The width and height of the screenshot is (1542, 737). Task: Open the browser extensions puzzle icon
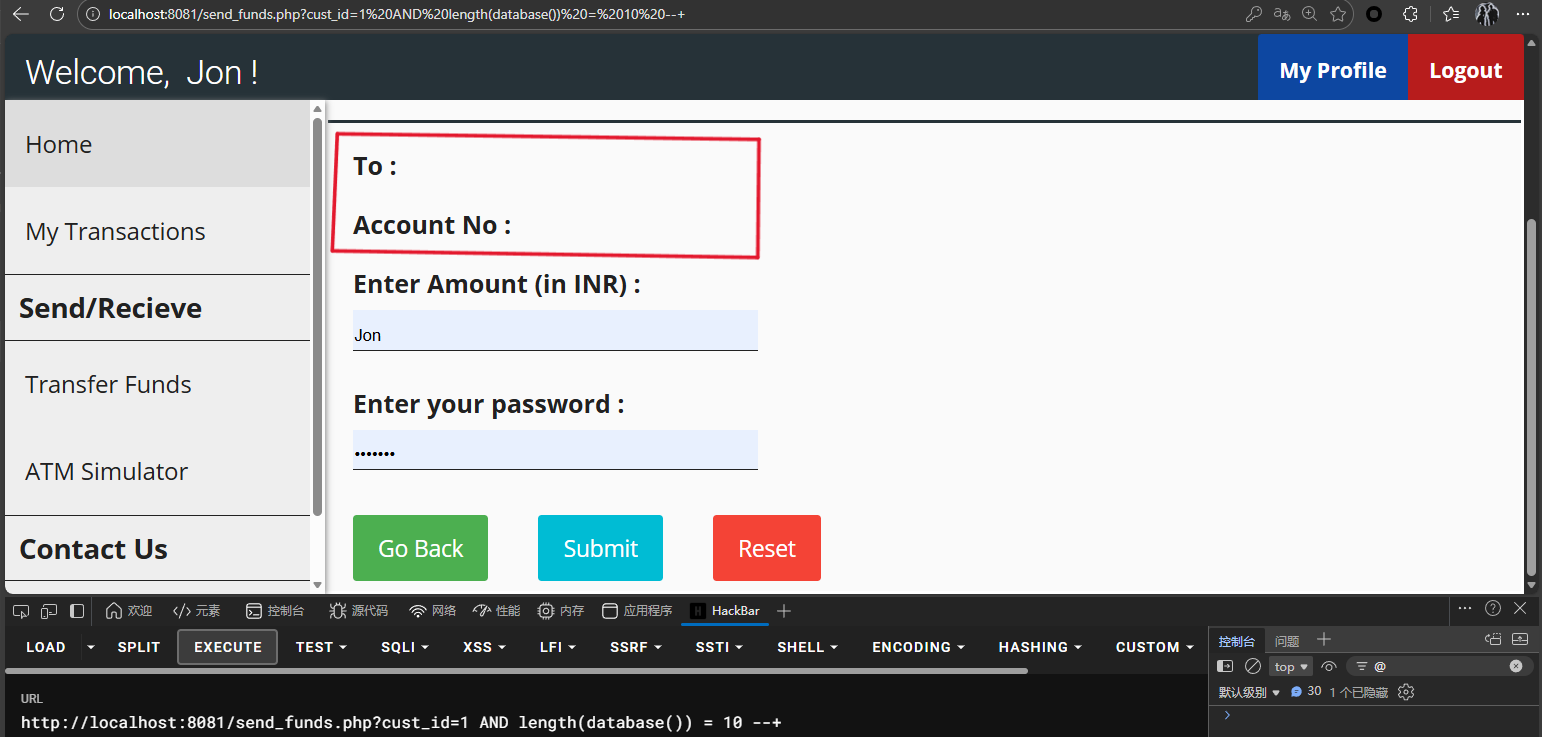[x=1410, y=14]
